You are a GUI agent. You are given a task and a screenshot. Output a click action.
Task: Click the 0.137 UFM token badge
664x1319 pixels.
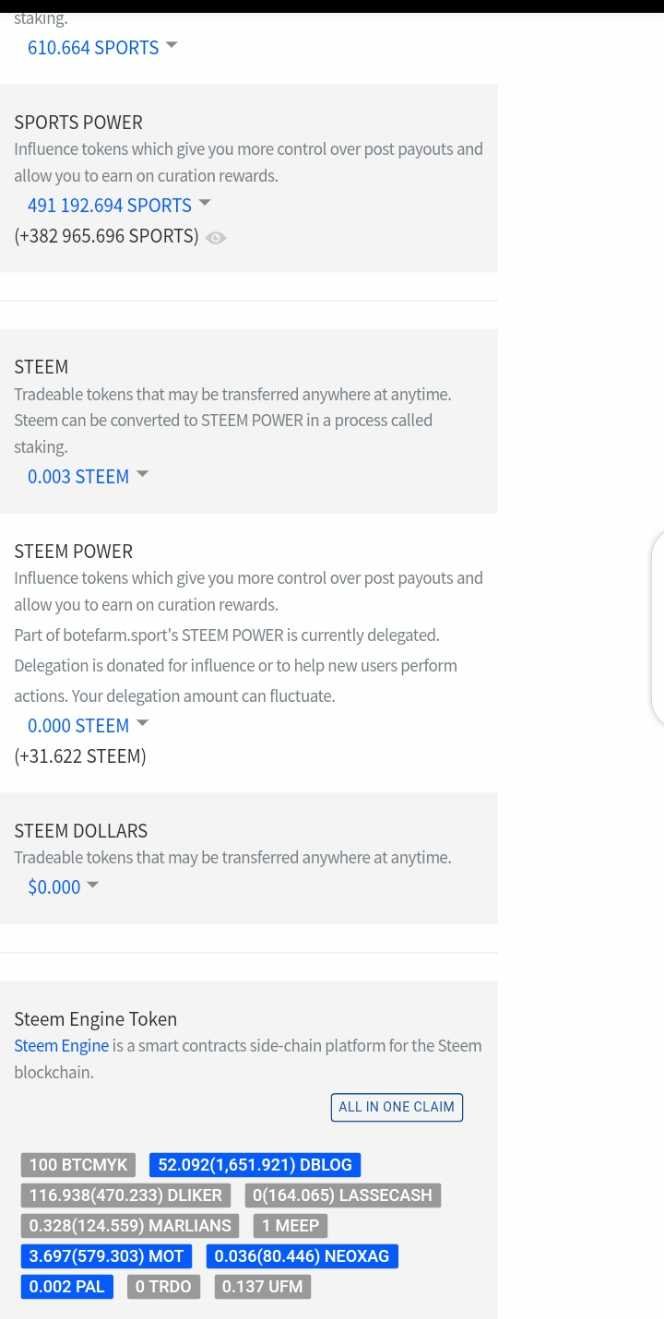pyautogui.click(x=263, y=1286)
